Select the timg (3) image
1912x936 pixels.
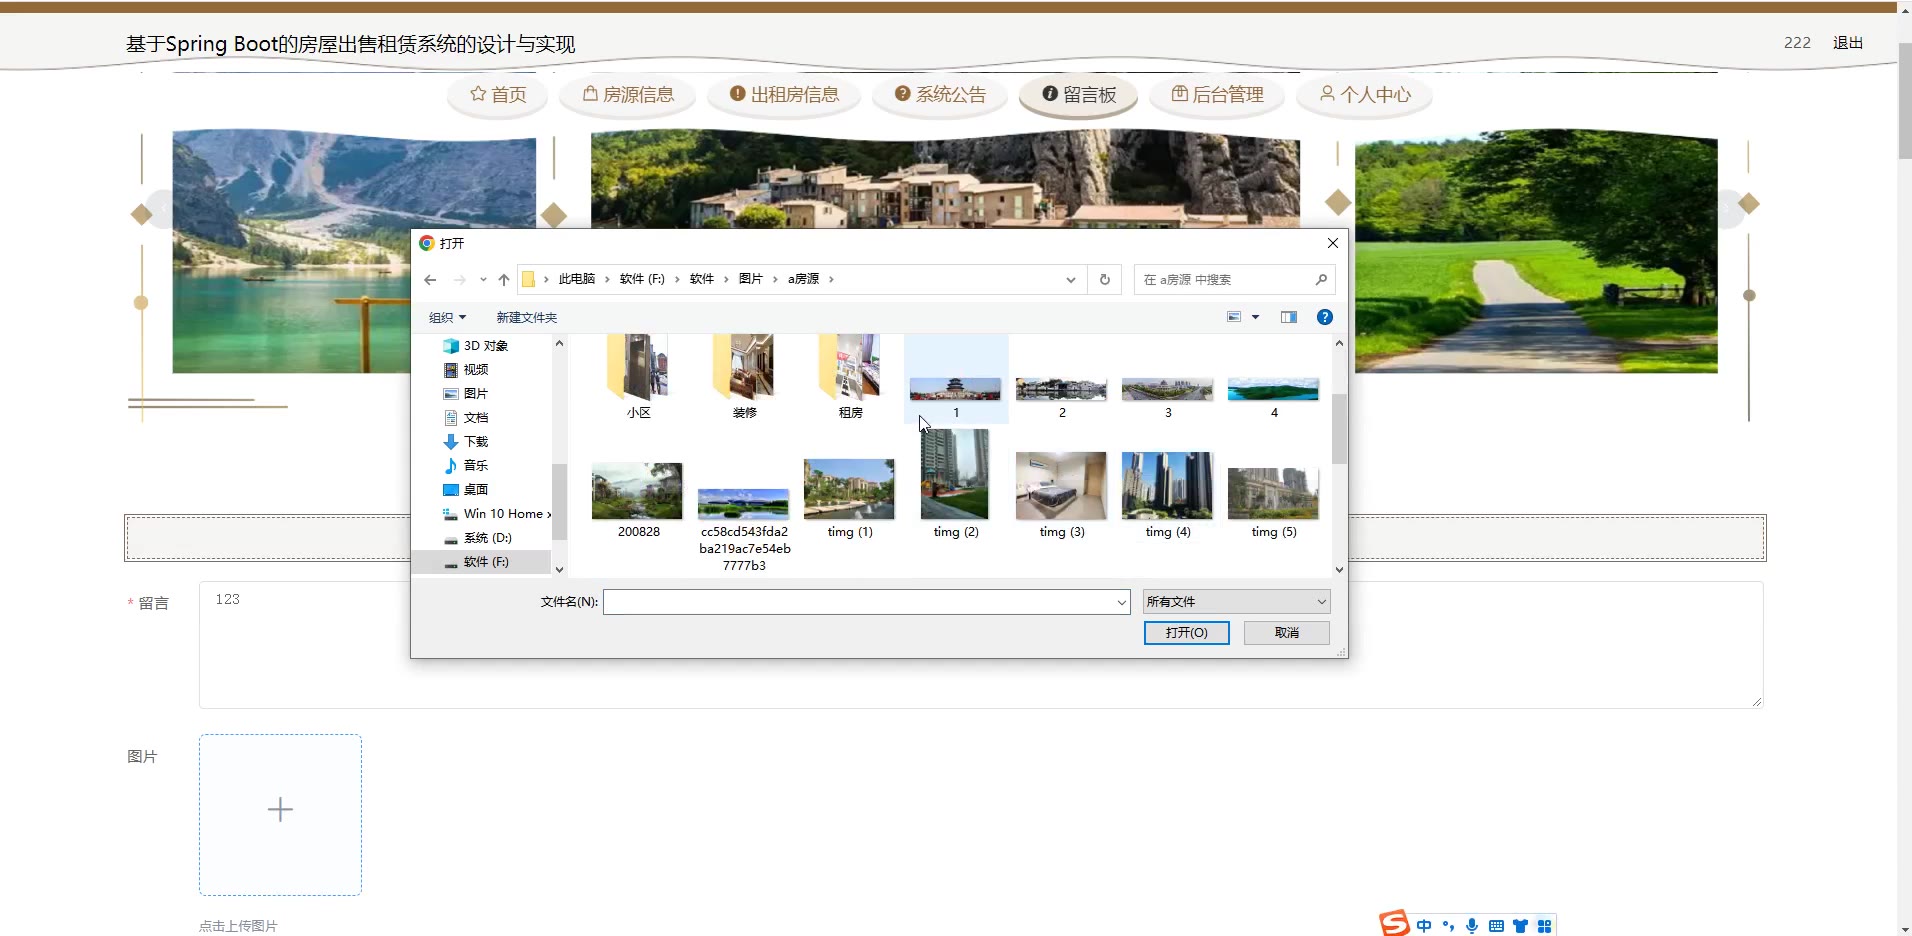click(1062, 495)
